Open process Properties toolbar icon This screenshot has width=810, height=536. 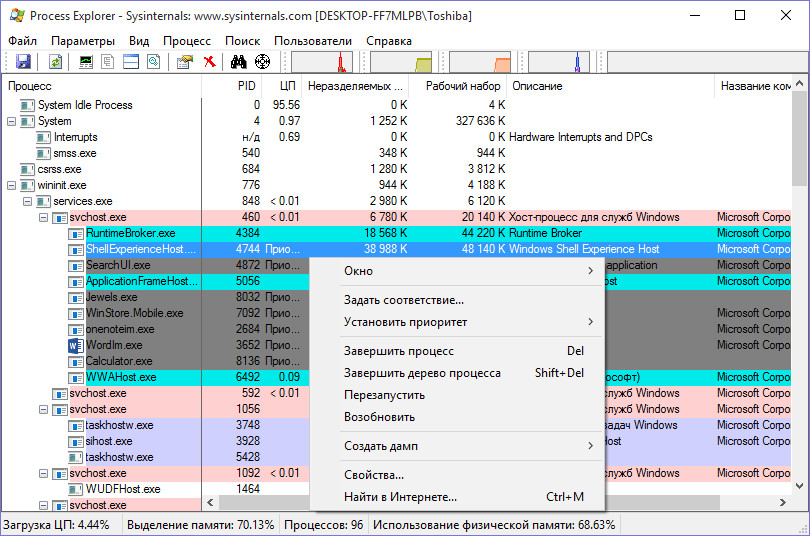tap(184, 62)
